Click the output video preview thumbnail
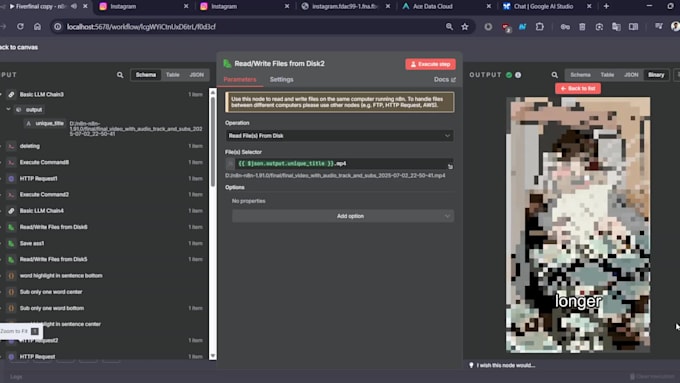The image size is (680, 383). click(x=578, y=224)
